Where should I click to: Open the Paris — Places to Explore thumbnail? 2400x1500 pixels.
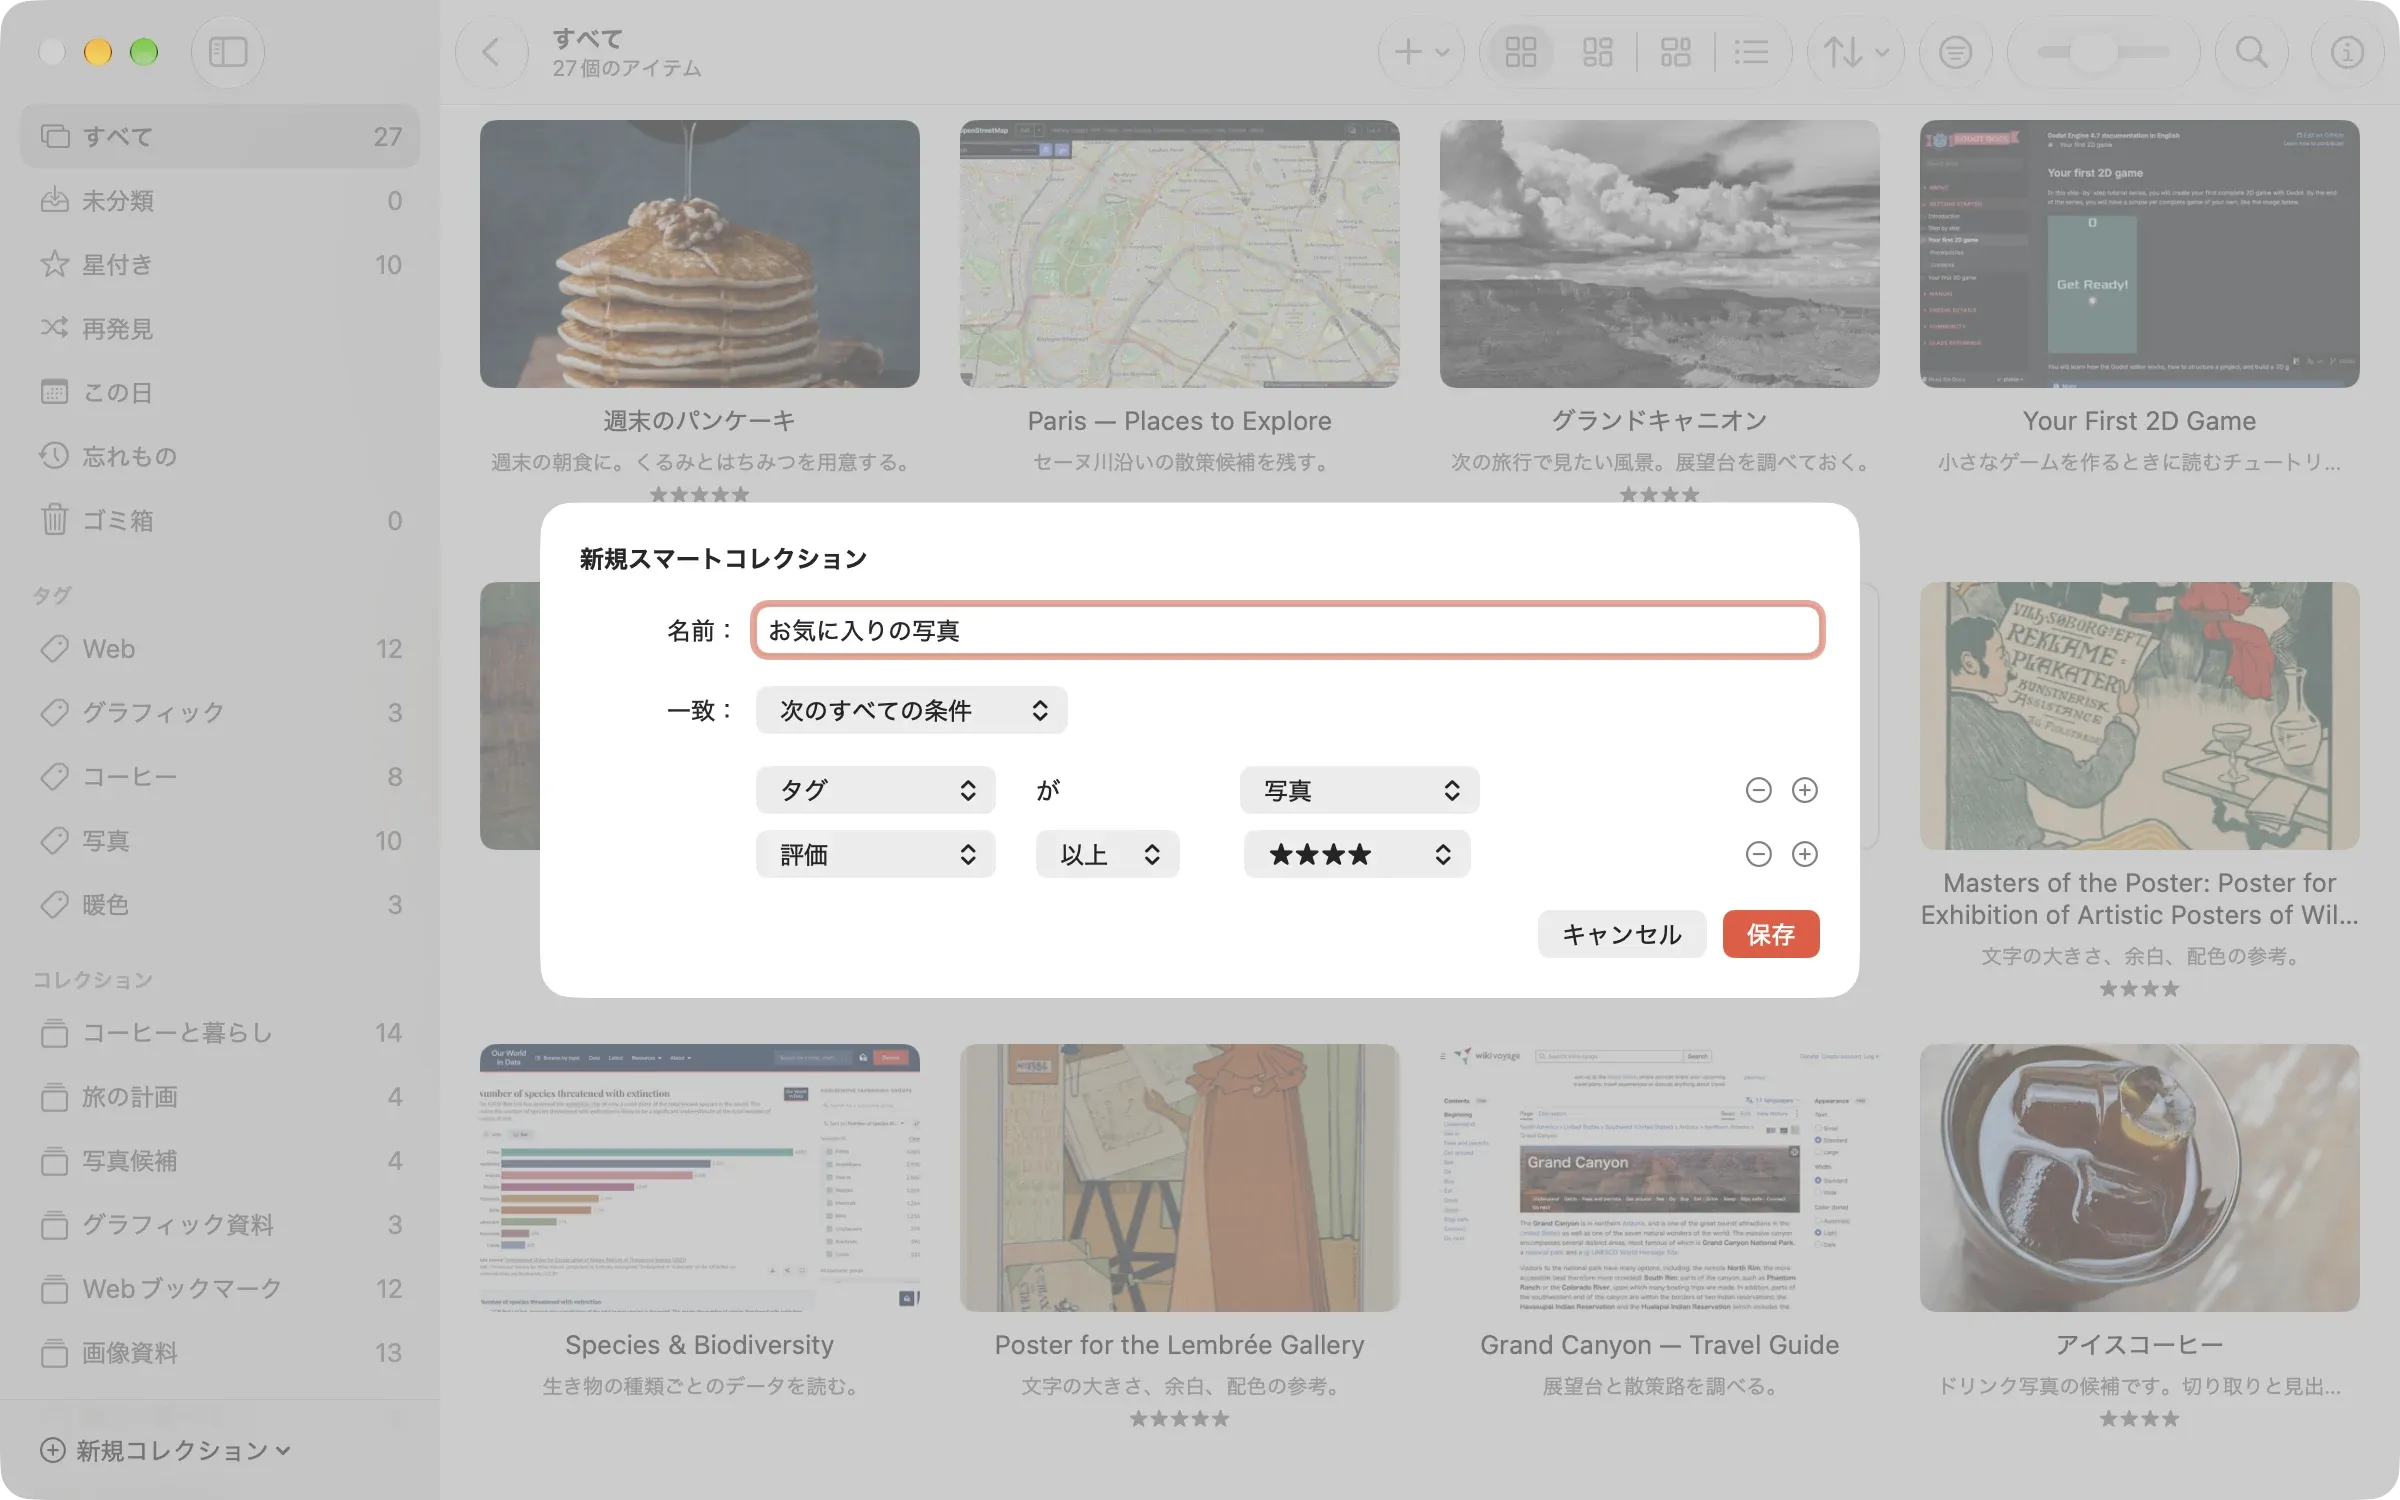click(1179, 254)
